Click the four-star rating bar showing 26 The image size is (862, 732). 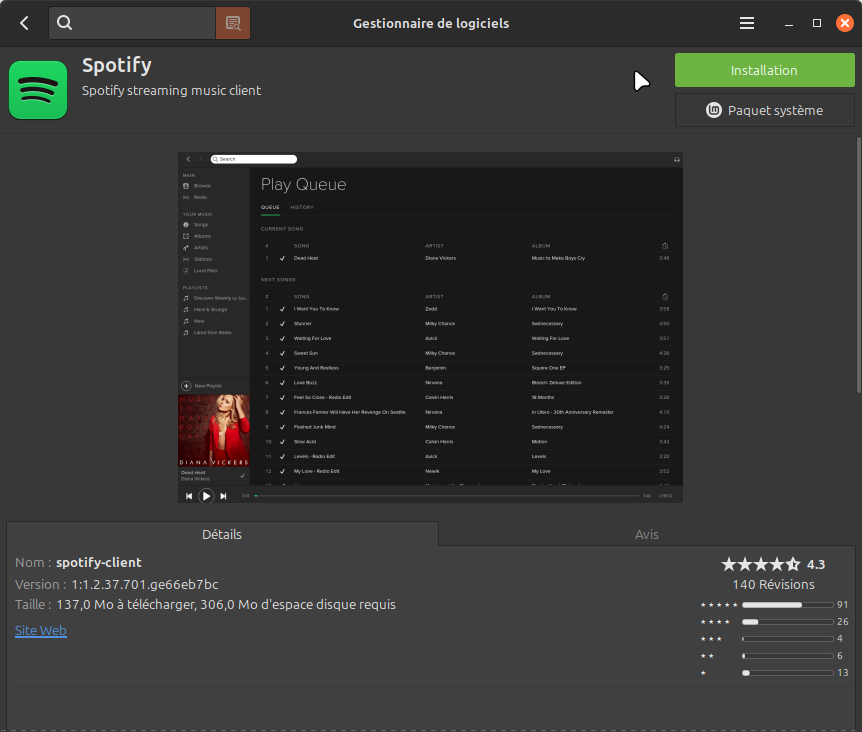[787, 622]
